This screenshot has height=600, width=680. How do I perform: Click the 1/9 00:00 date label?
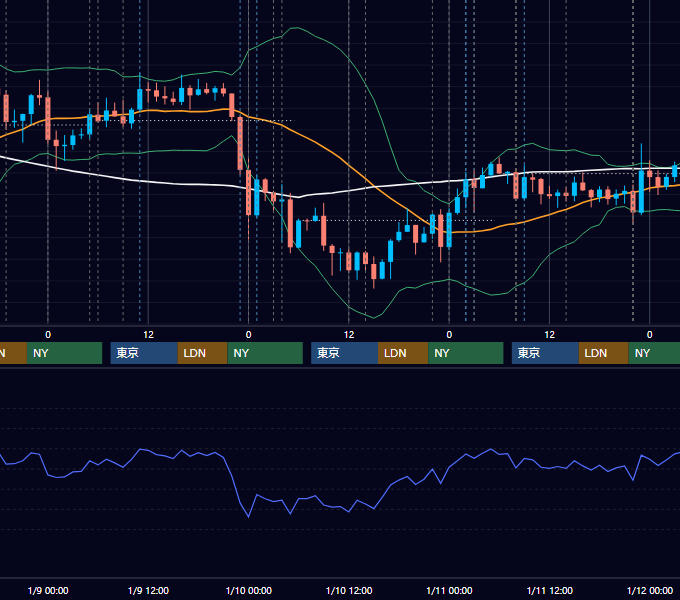[48, 590]
